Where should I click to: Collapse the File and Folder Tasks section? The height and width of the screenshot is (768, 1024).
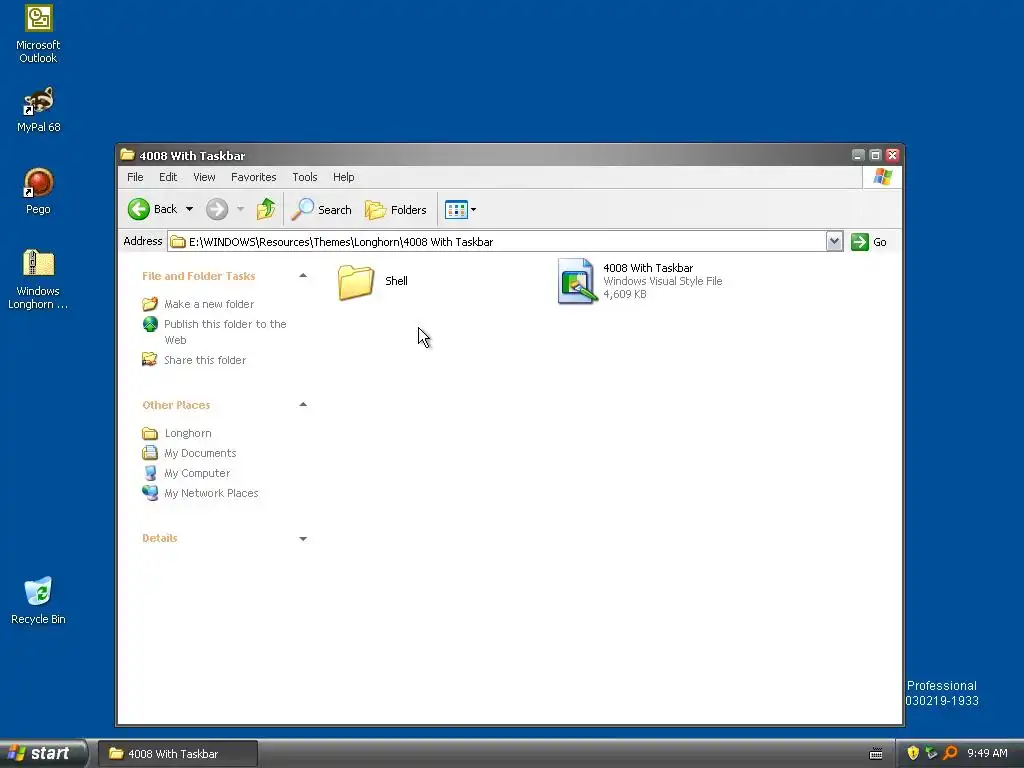(303, 276)
